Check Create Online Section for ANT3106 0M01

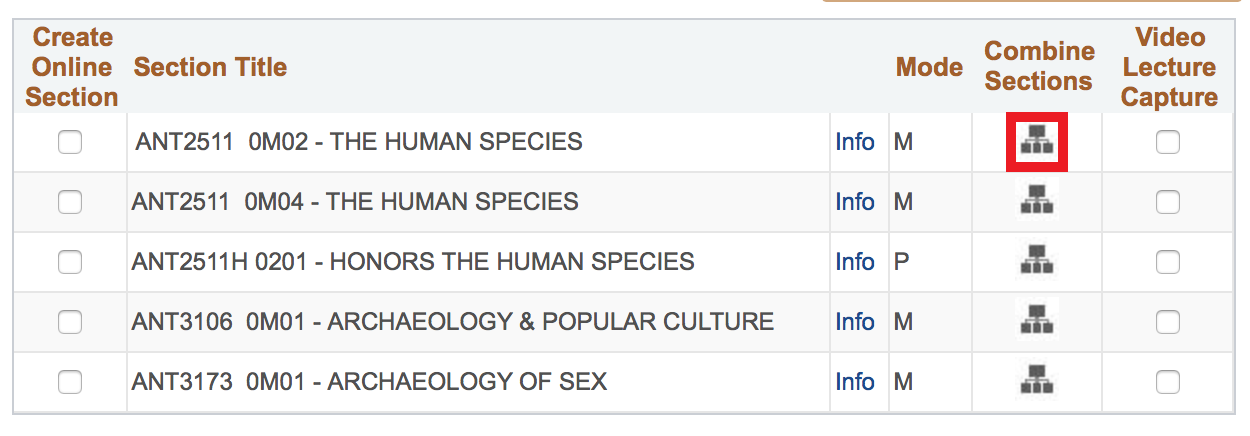click(70, 322)
